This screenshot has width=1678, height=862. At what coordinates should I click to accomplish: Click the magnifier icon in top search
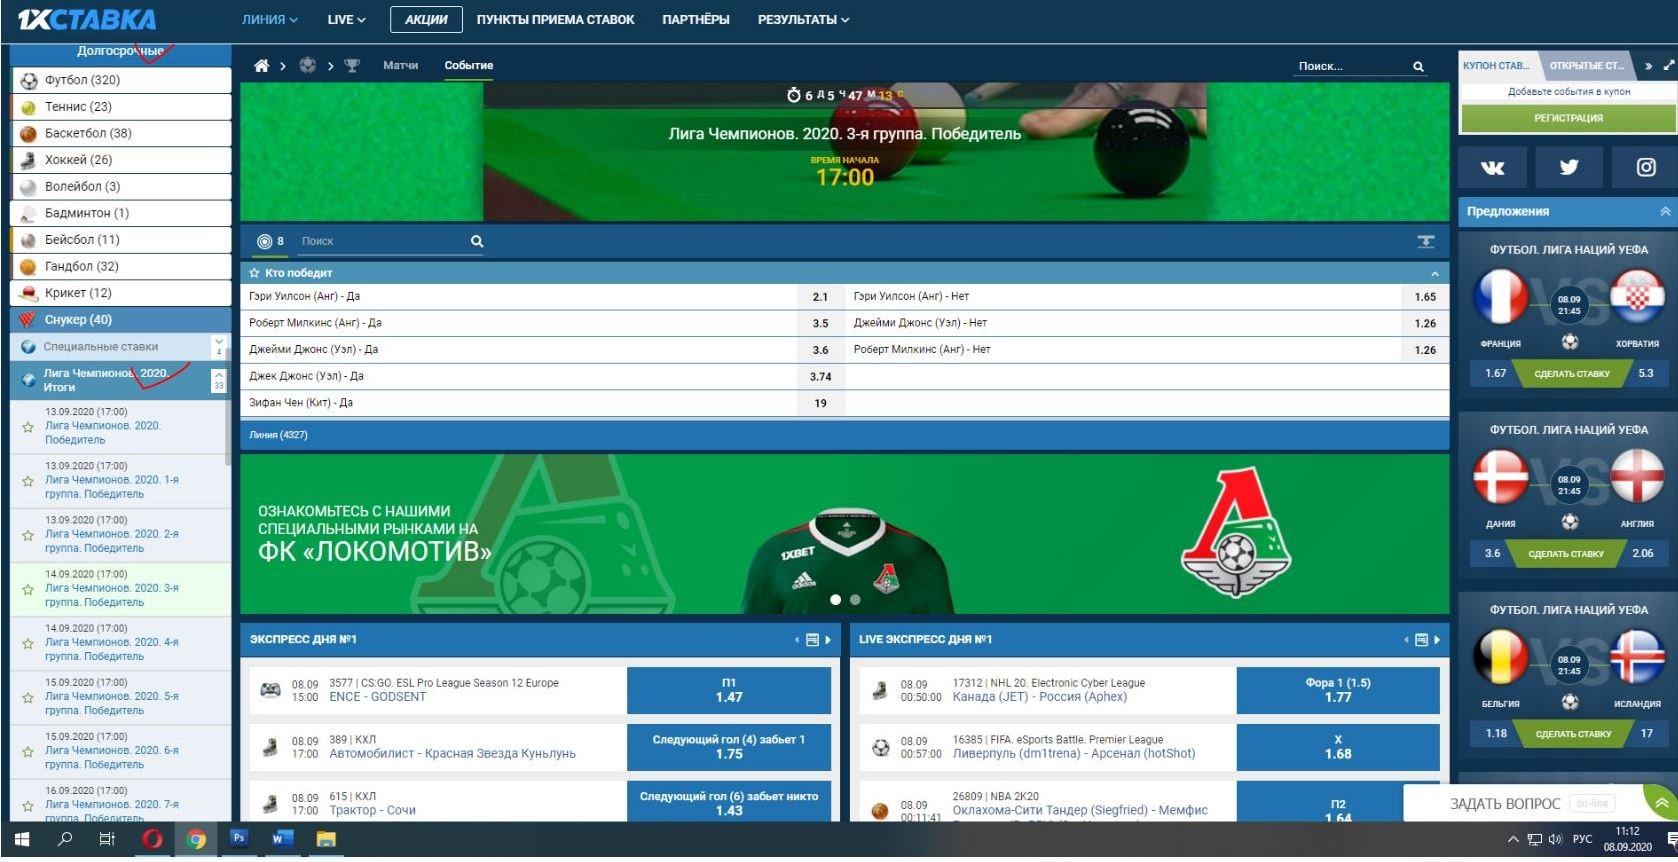coord(1418,67)
